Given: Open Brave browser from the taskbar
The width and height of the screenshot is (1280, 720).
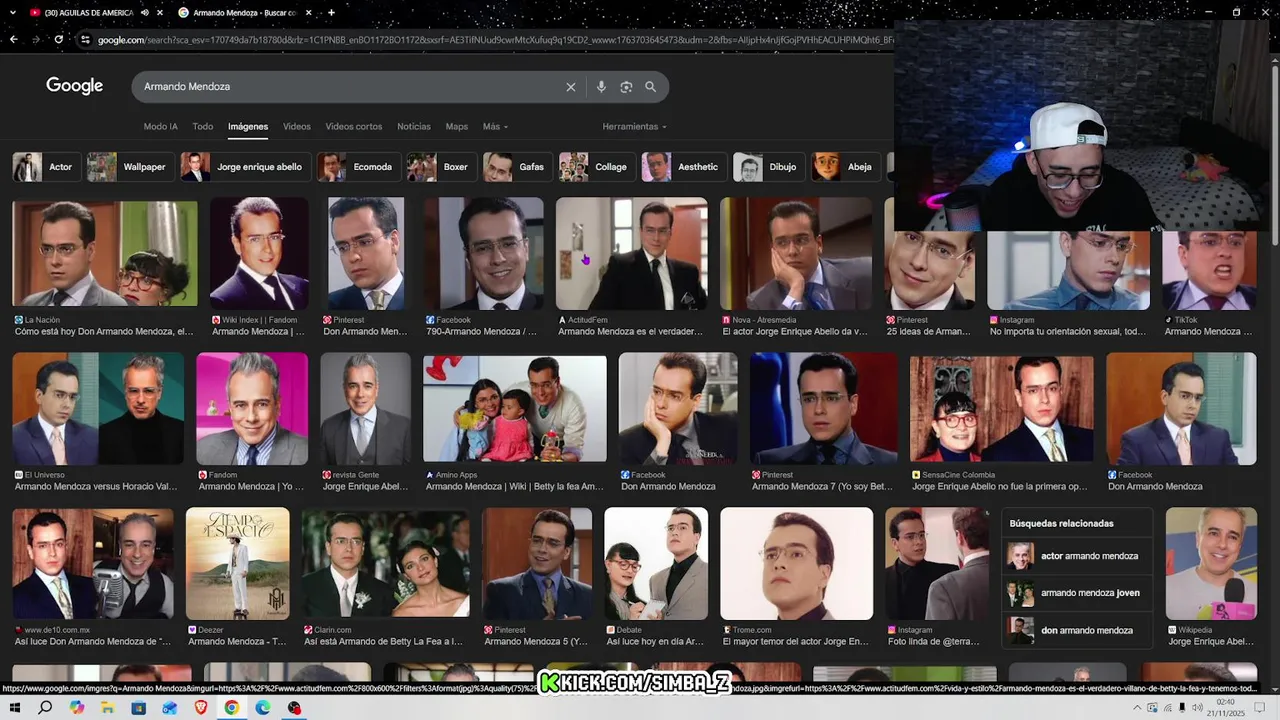Looking at the screenshot, I should 200,708.
